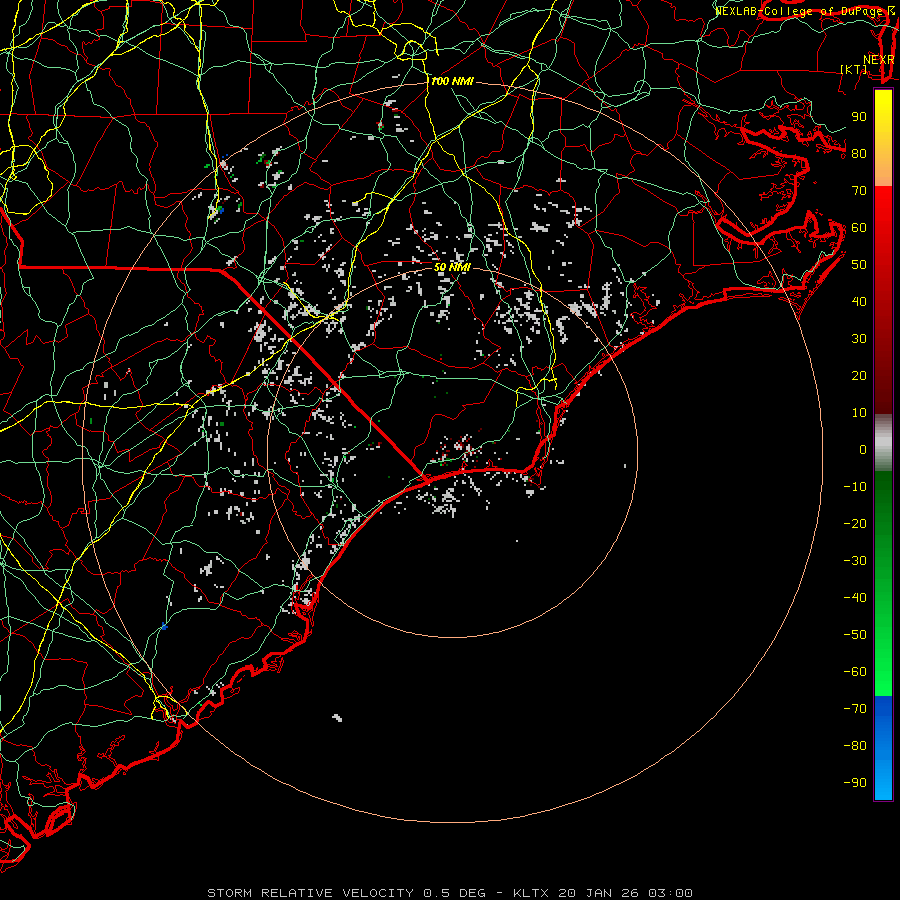The height and width of the screenshot is (900, 900).
Task: Select the NEXLAB-College of DuPage header text
Action: coord(799,11)
